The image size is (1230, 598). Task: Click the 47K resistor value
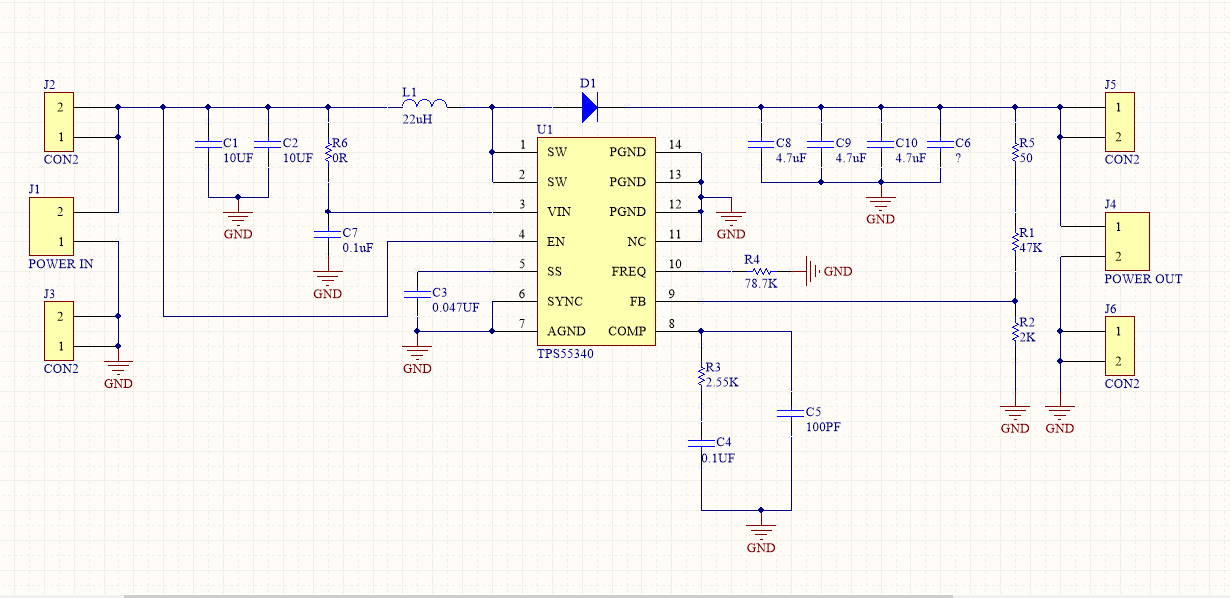[x=1030, y=247]
